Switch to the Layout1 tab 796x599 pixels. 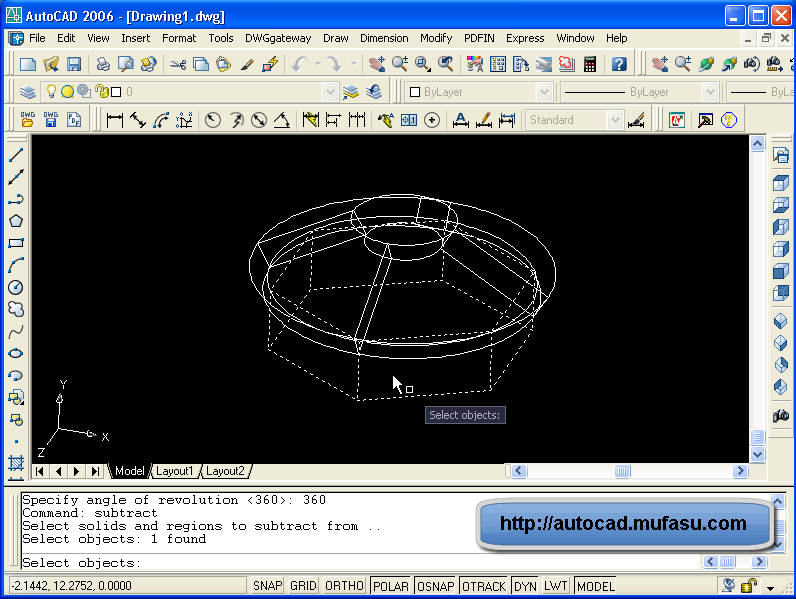174,471
